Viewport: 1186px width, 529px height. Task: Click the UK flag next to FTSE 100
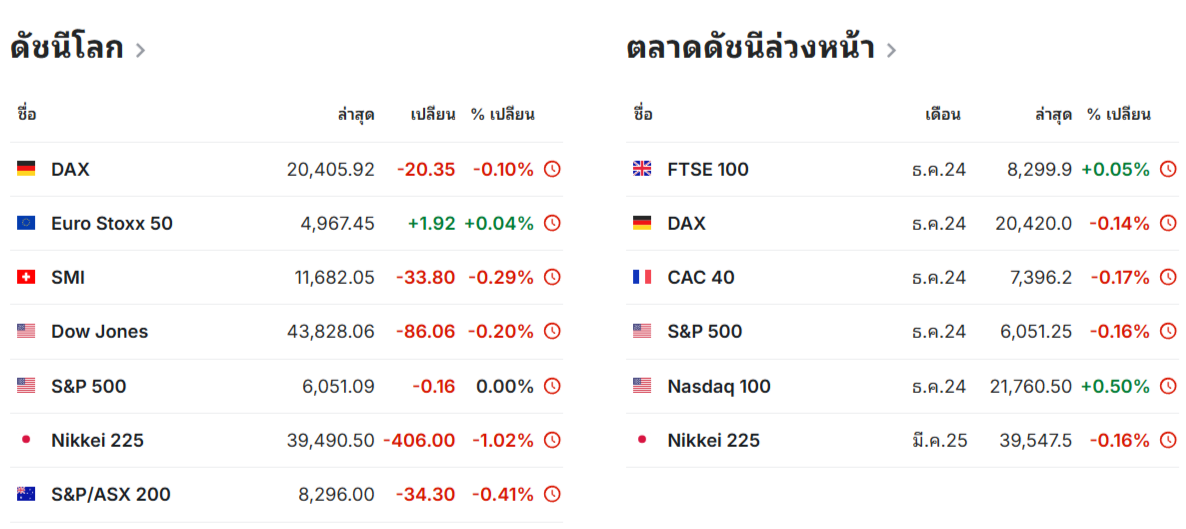[x=642, y=169]
